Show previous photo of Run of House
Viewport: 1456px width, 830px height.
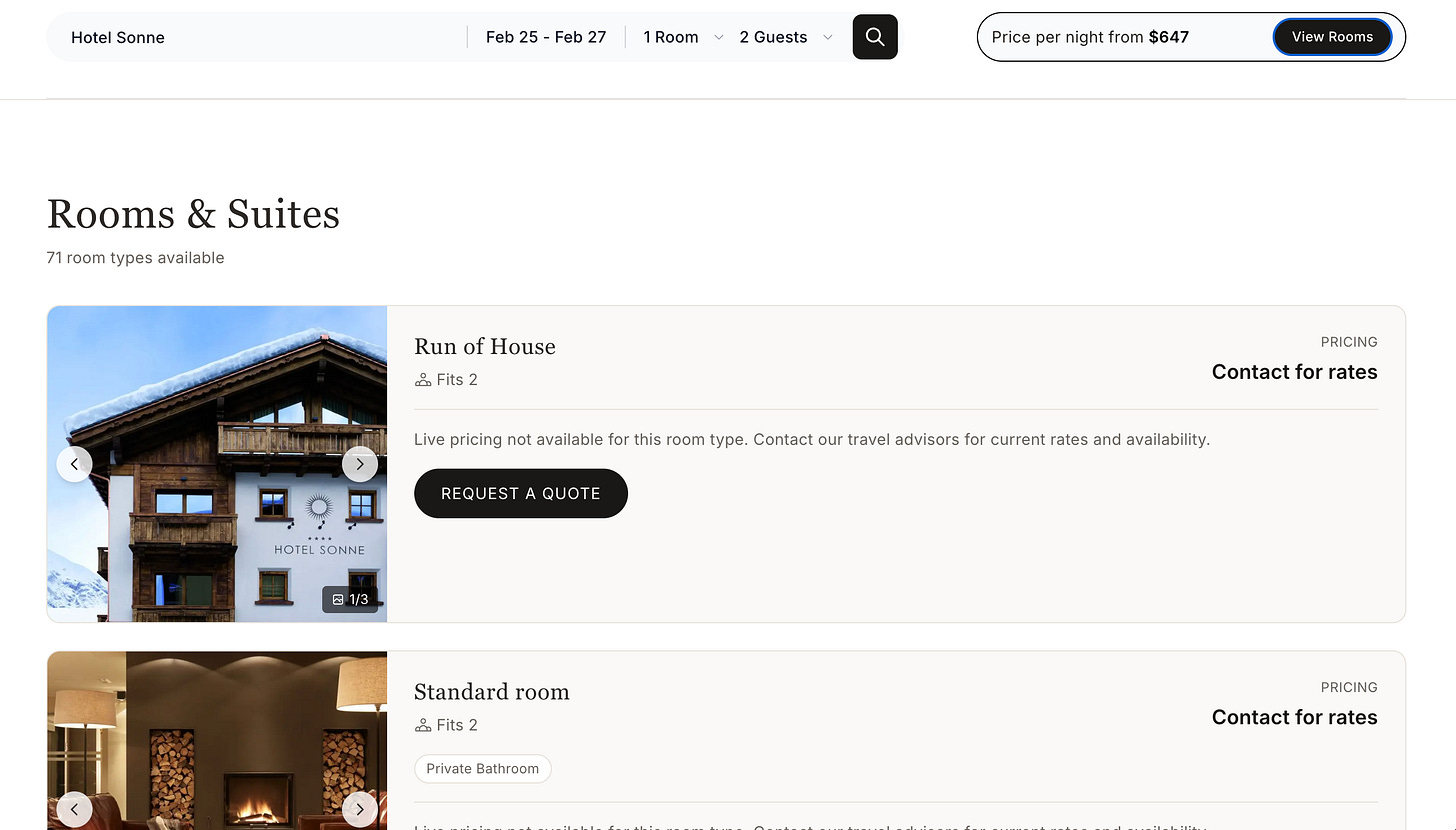tap(74, 464)
